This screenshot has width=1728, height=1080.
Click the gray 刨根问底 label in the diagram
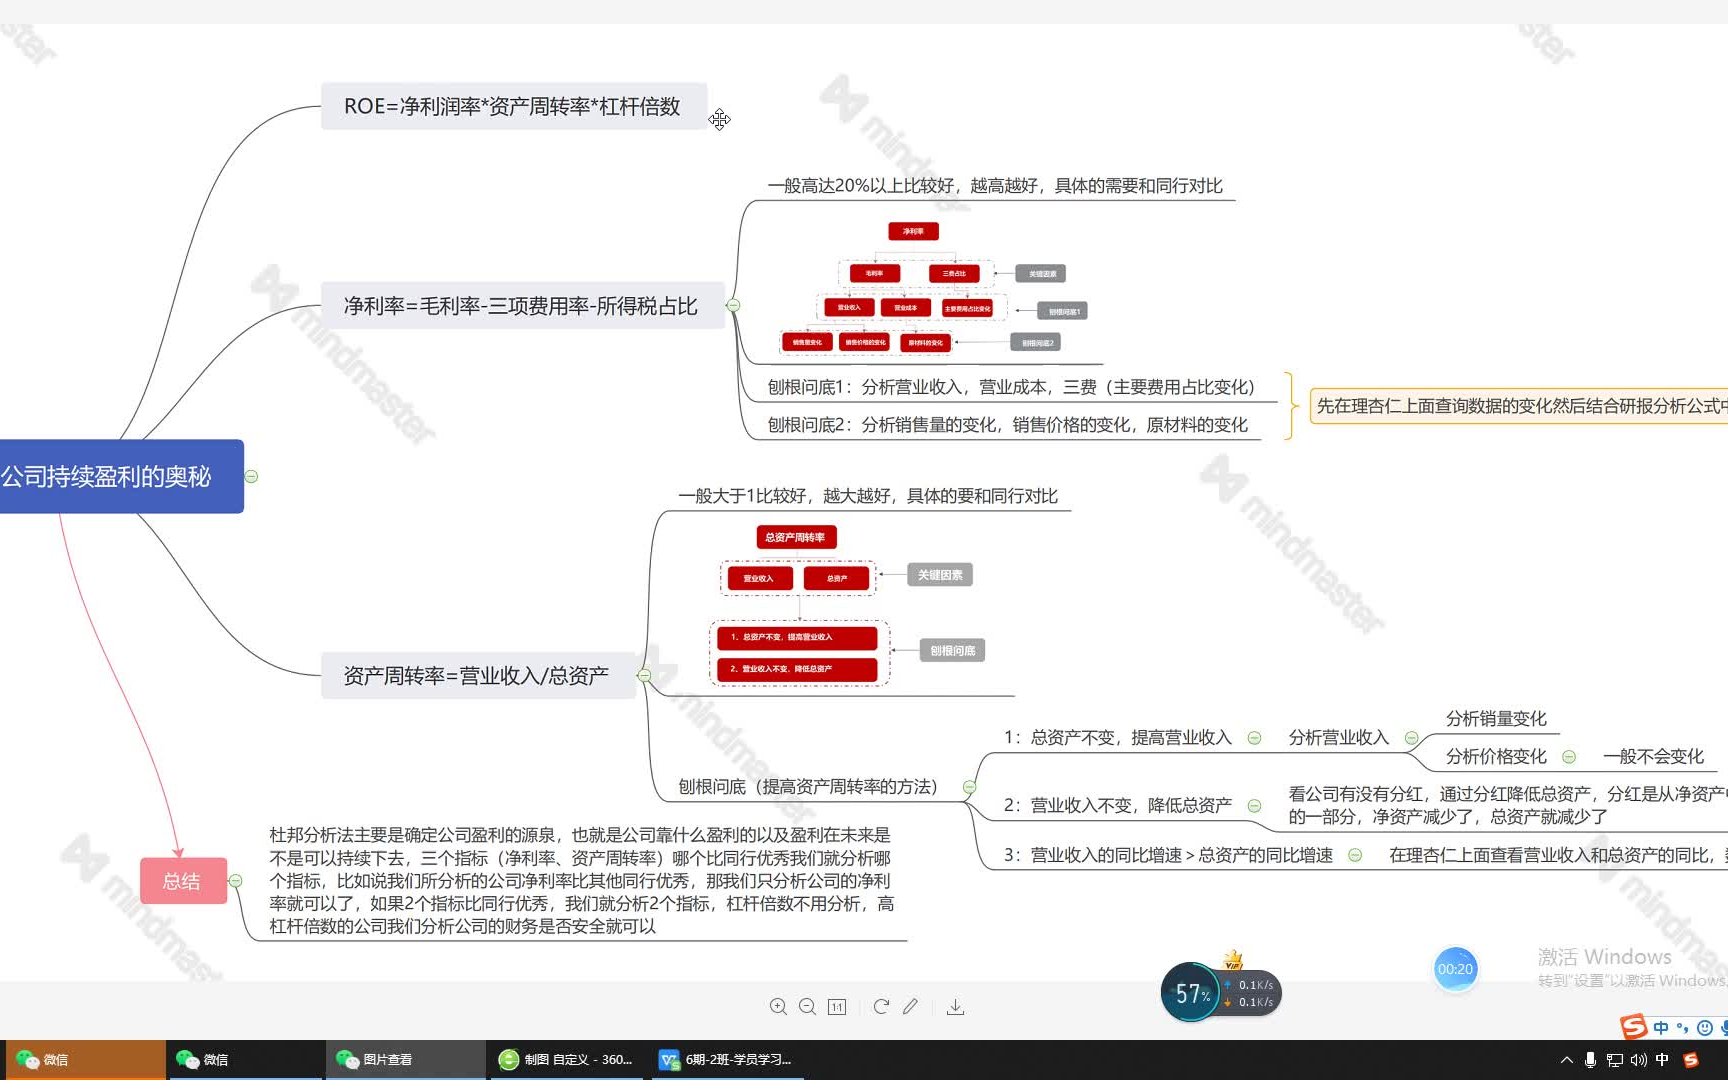click(953, 650)
